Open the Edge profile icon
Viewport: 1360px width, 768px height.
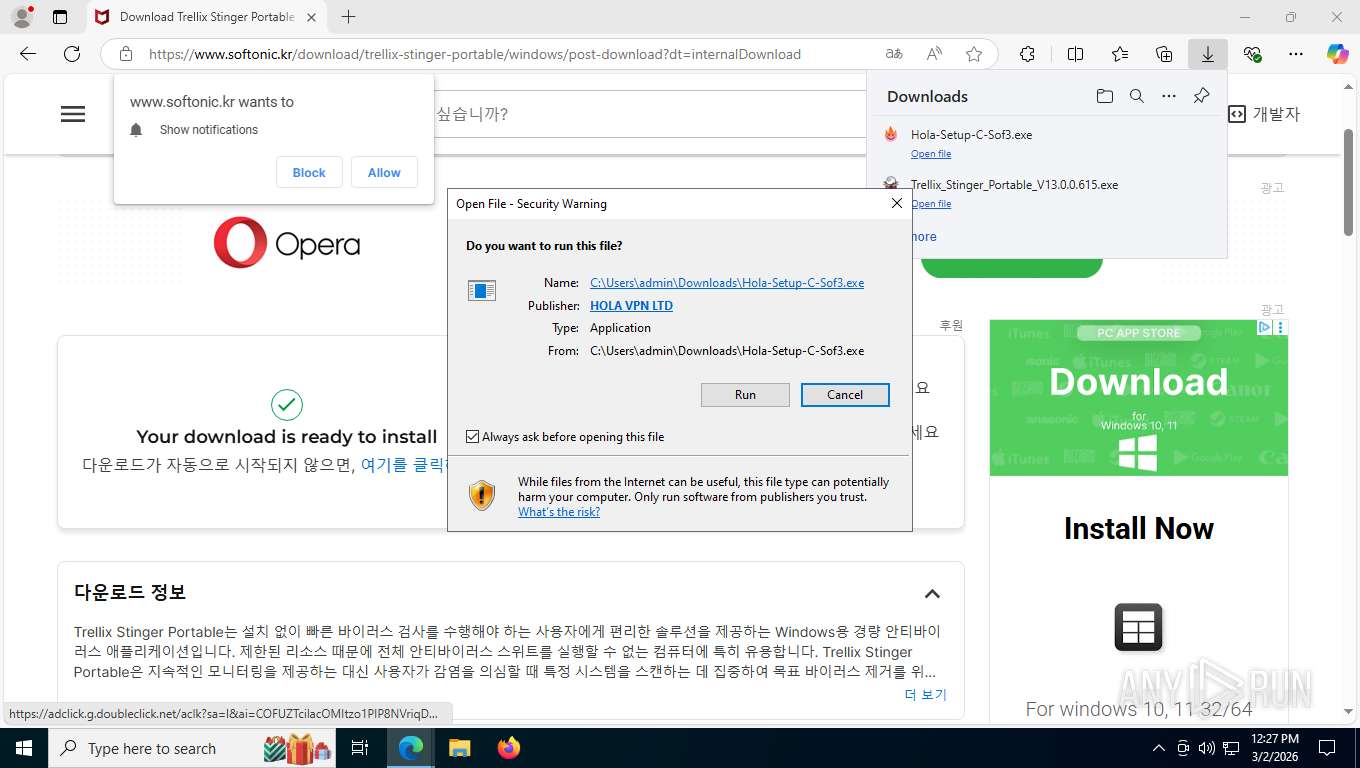(x=21, y=17)
